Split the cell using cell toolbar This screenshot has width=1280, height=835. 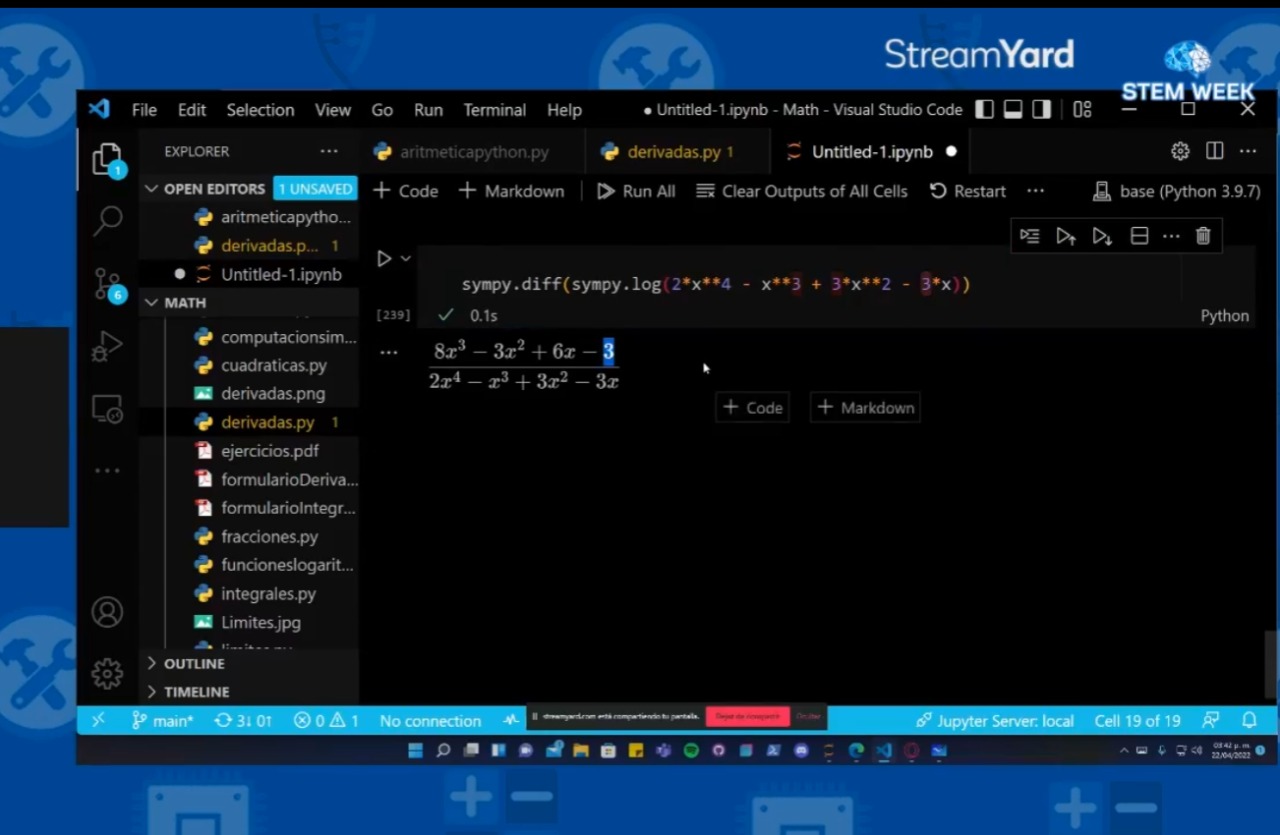pos(1138,236)
